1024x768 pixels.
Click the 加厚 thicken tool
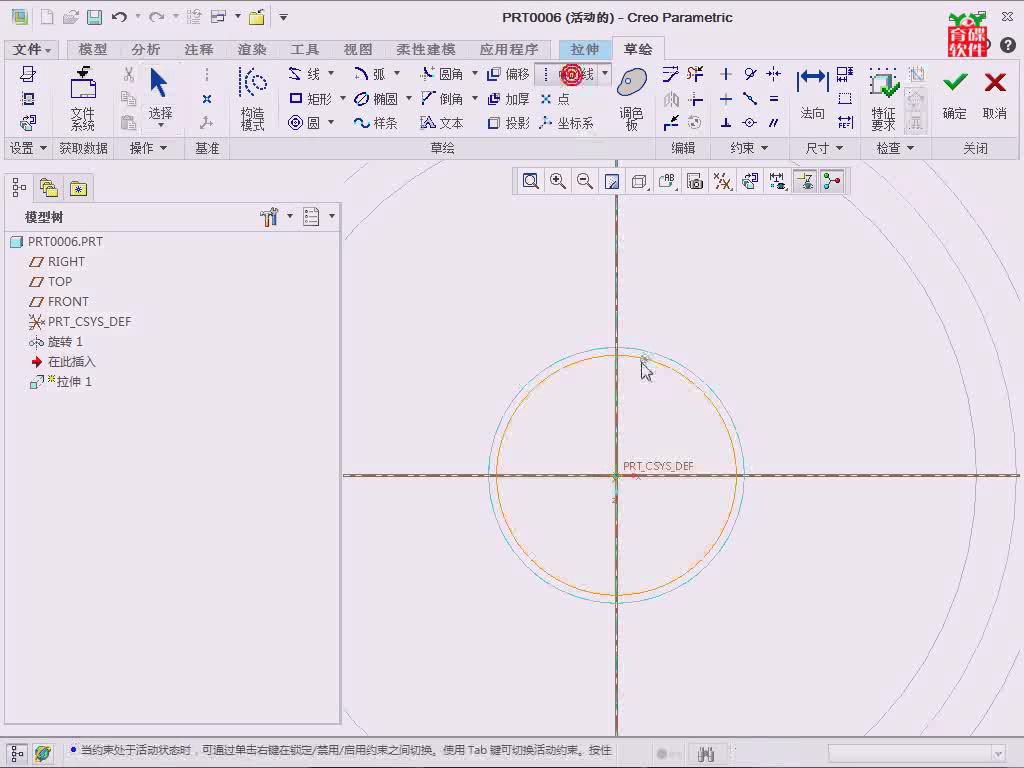(508, 99)
